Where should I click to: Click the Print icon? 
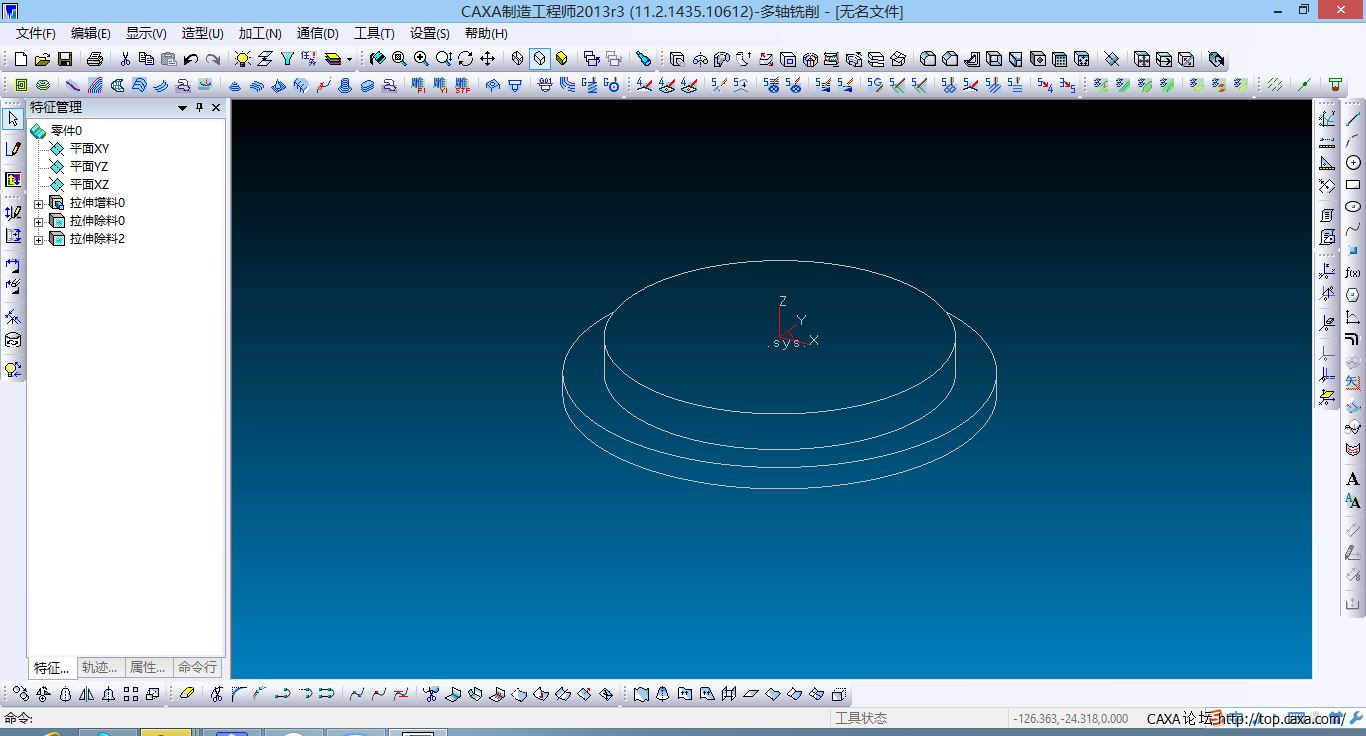(x=95, y=59)
